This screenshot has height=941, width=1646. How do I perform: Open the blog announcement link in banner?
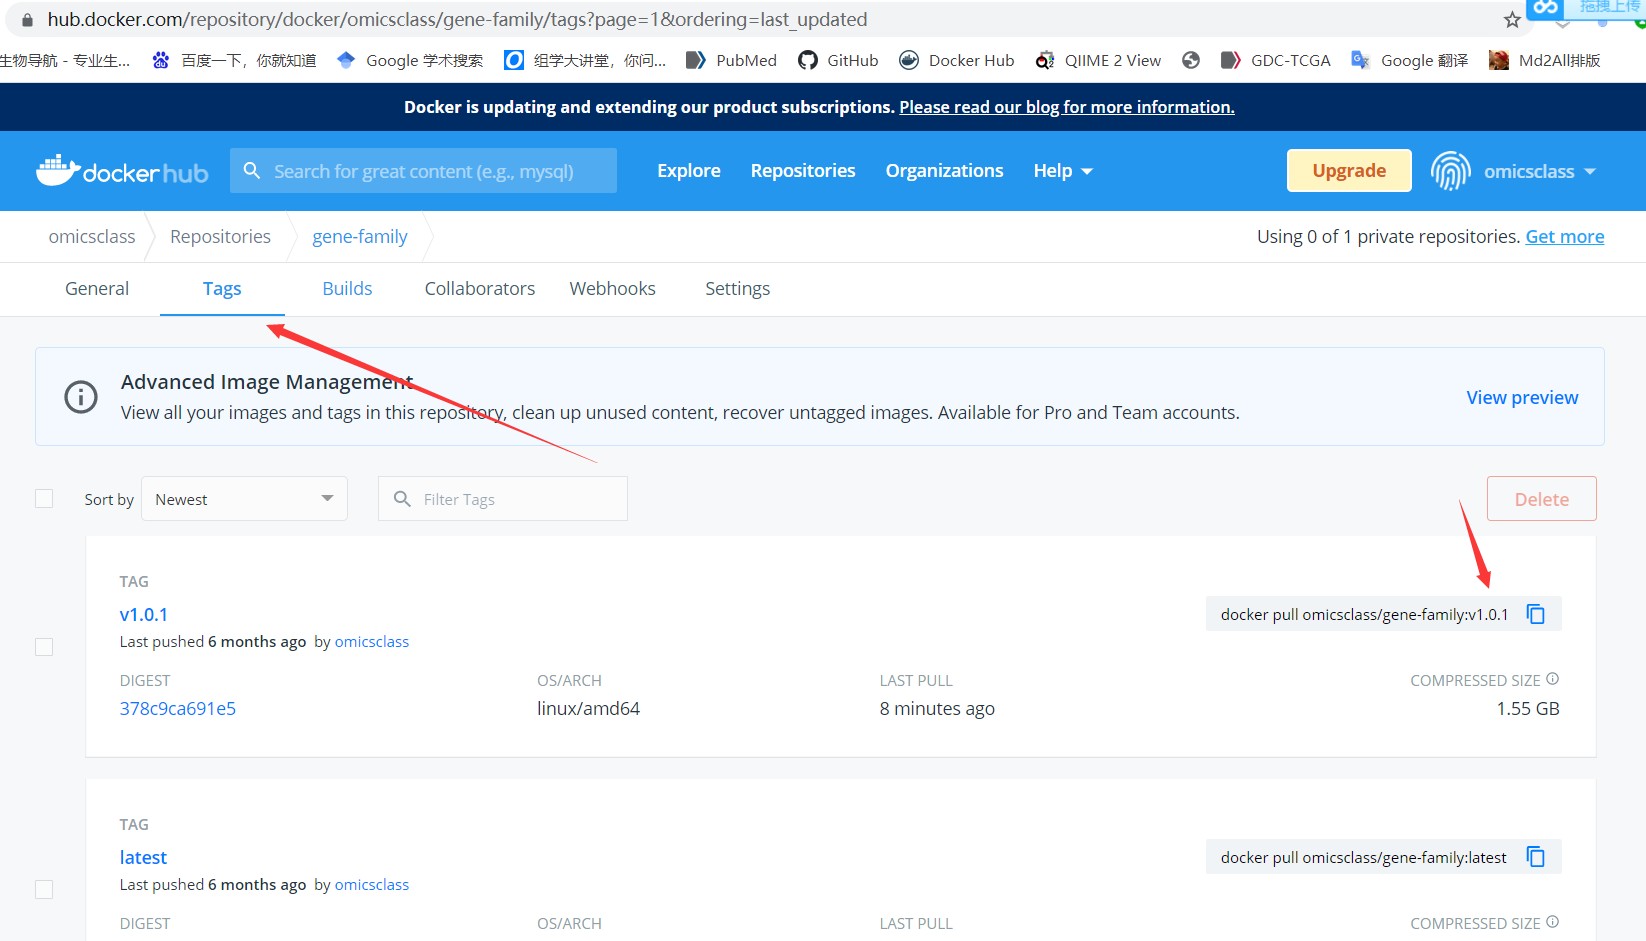1067,107
